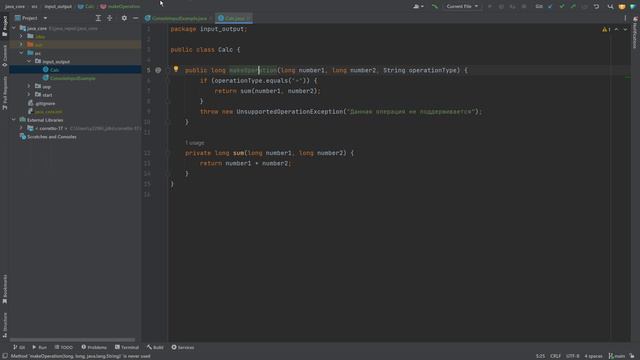Click the collapse-all icon in Project panel
Screen dimensions: 640x360
tap(110, 18)
